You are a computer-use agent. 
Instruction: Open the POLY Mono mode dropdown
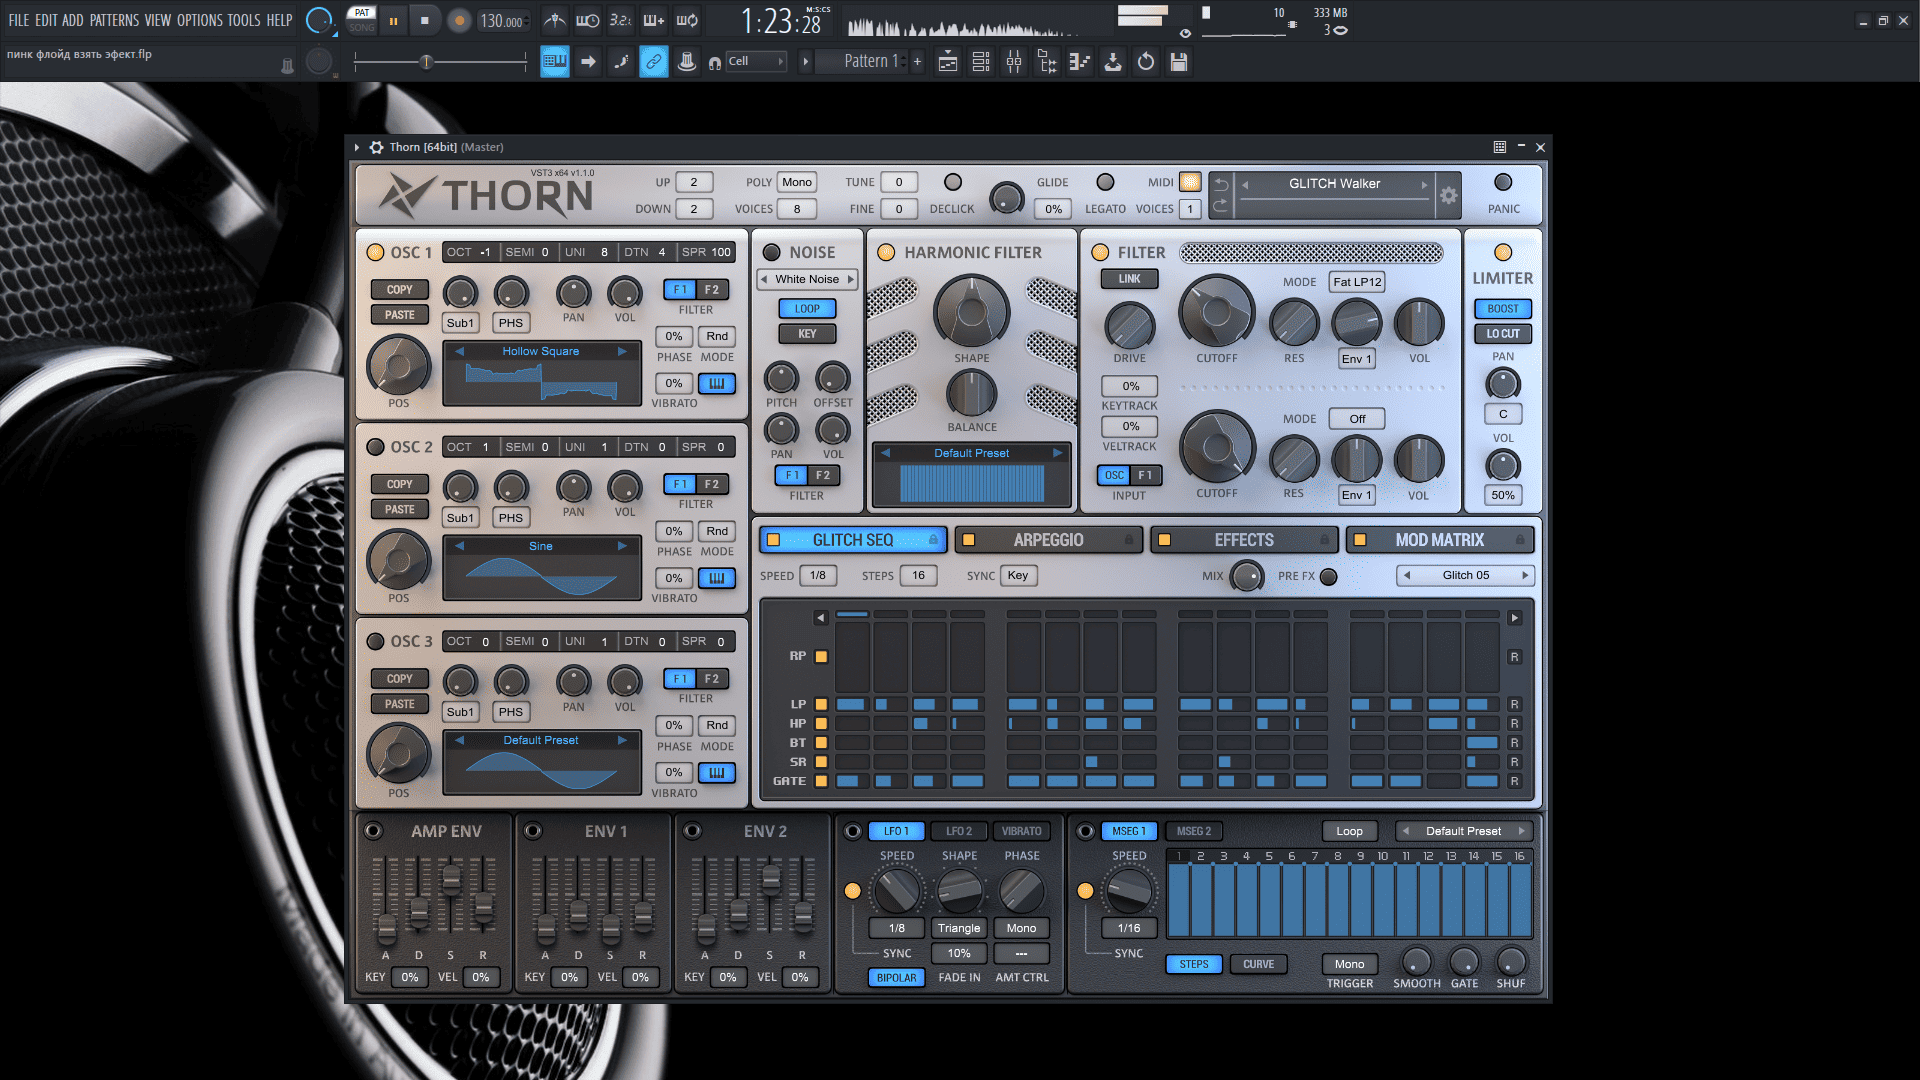coord(797,182)
